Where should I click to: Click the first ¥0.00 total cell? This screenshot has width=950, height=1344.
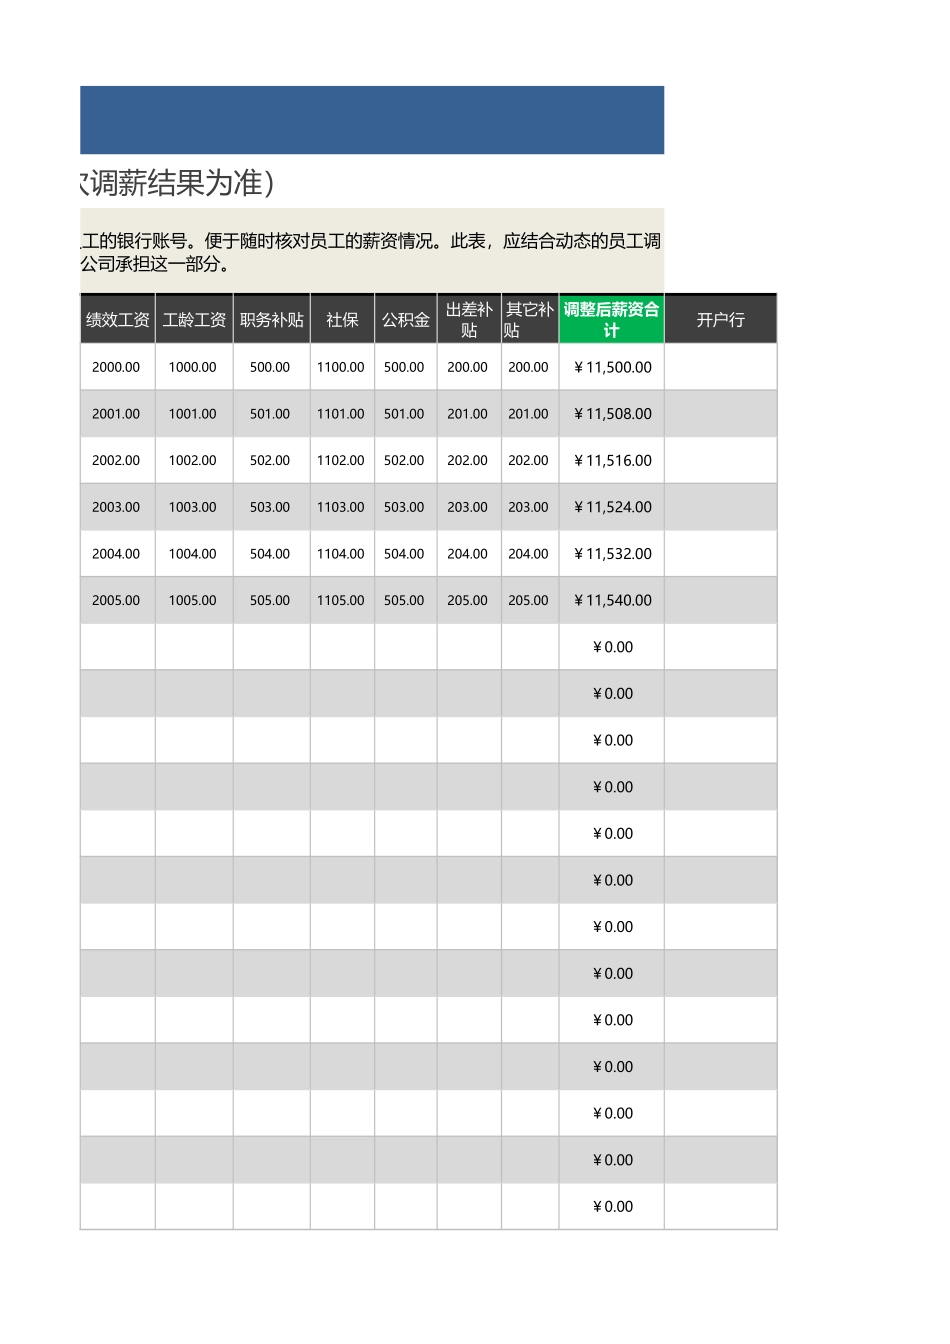point(611,646)
